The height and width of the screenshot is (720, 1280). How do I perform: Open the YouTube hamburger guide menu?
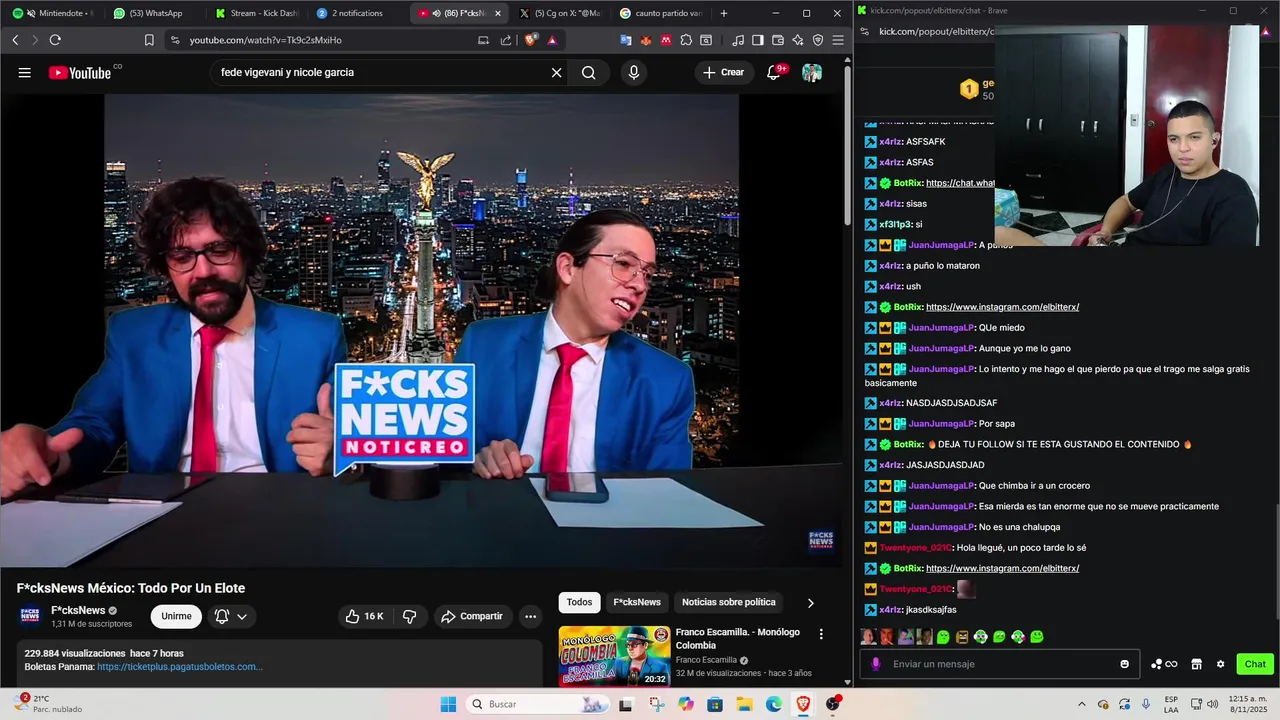[x=24, y=72]
